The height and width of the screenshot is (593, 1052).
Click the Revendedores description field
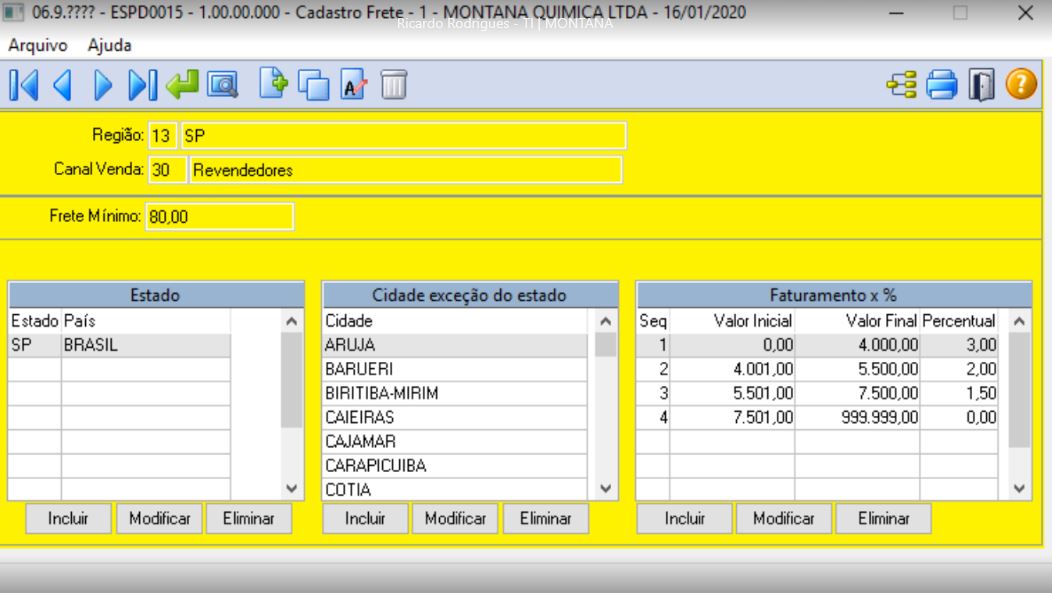(406, 170)
